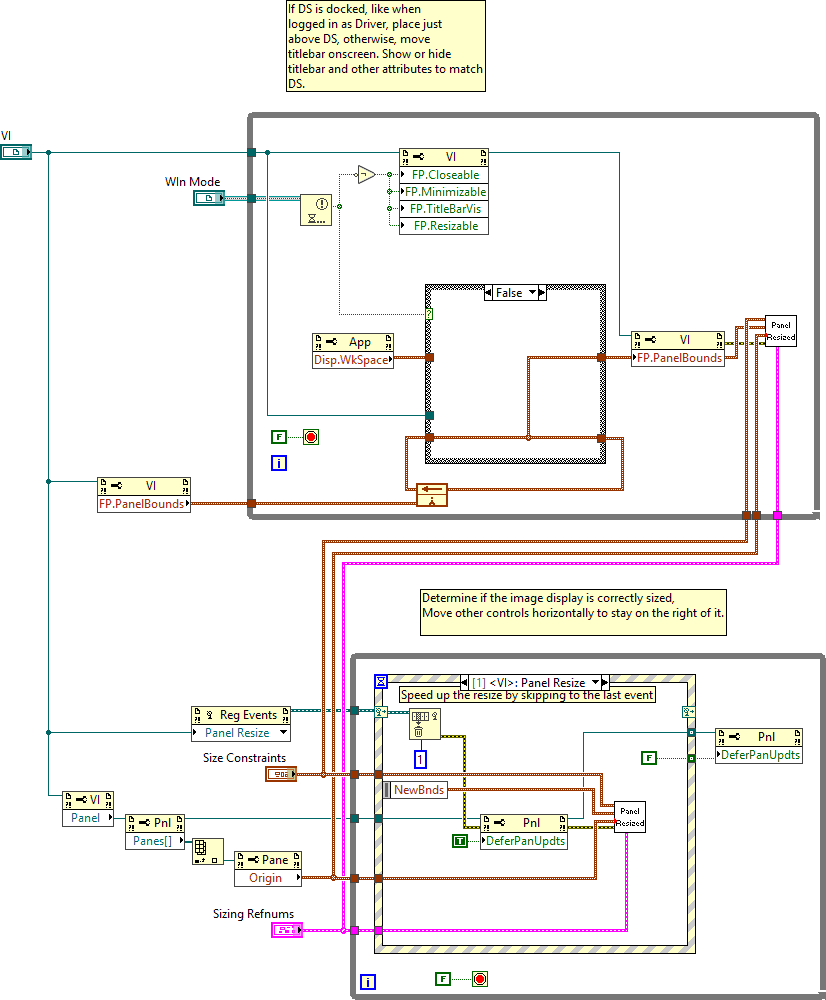Click the NOT gate triangle node

click(x=366, y=175)
